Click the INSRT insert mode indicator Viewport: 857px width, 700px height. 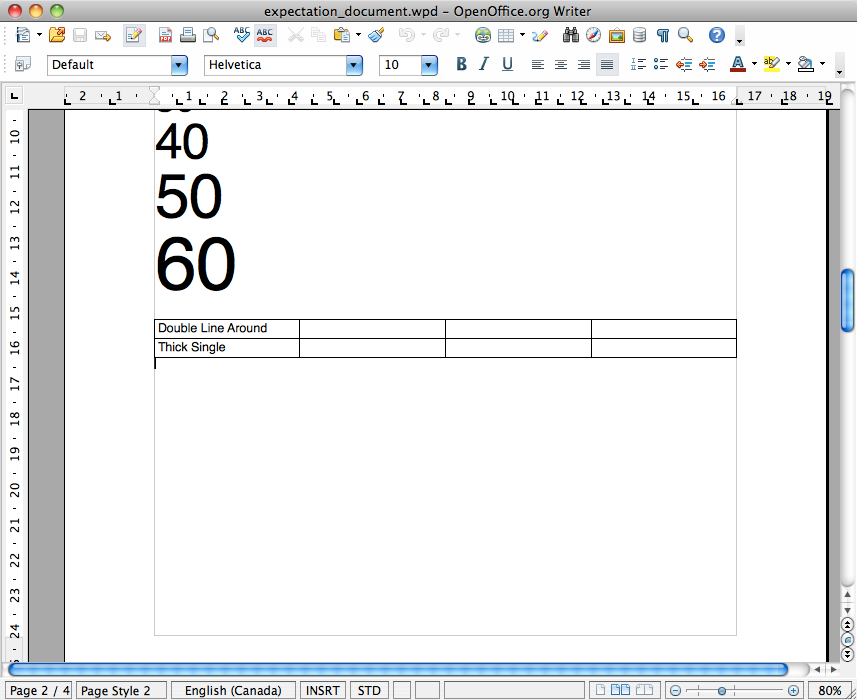(322, 690)
